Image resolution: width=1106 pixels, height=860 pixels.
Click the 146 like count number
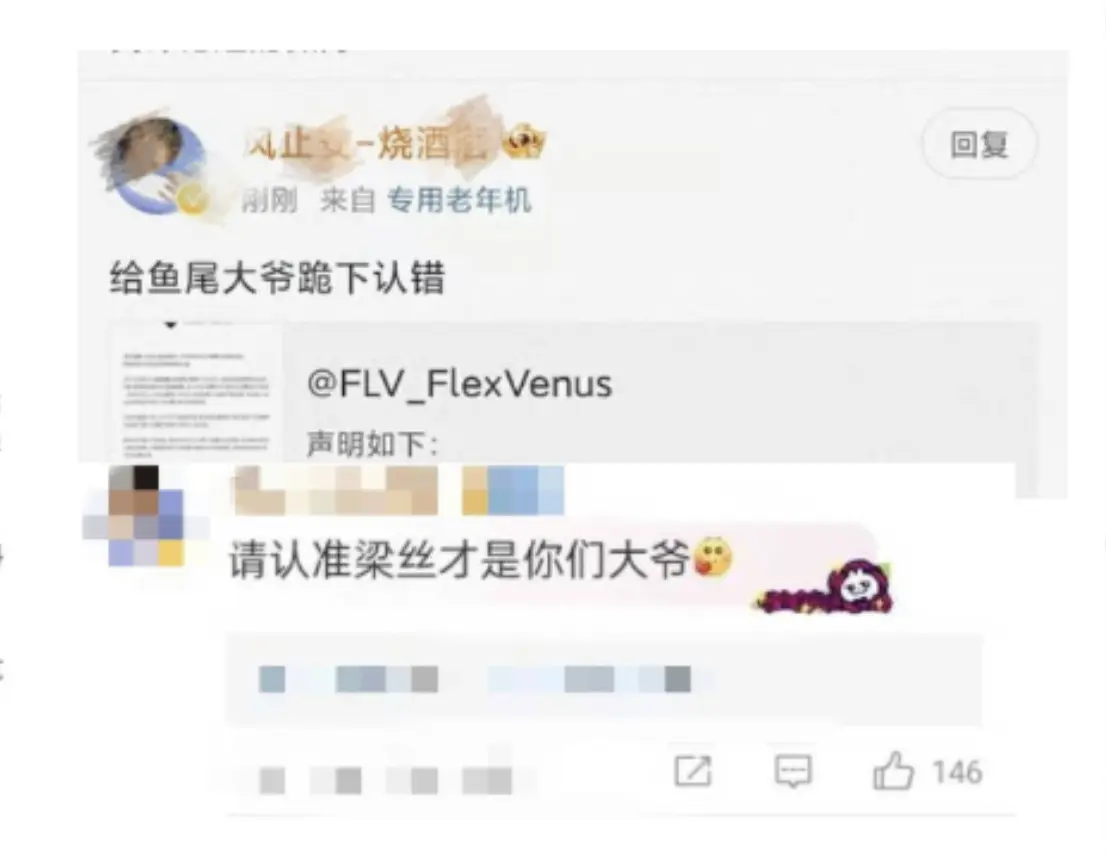tap(957, 772)
